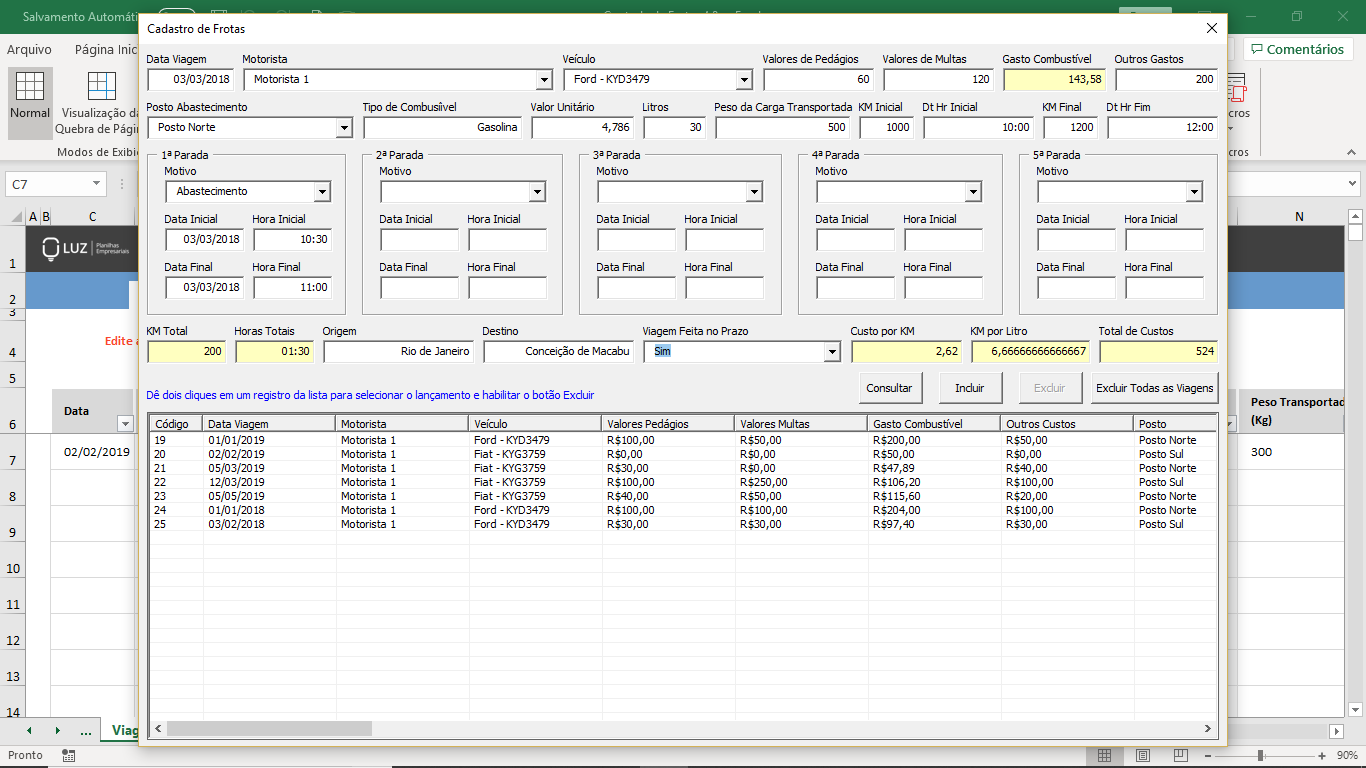Click the Litros field
The height and width of the screenshot is (768, 1366).
(674, 127)
